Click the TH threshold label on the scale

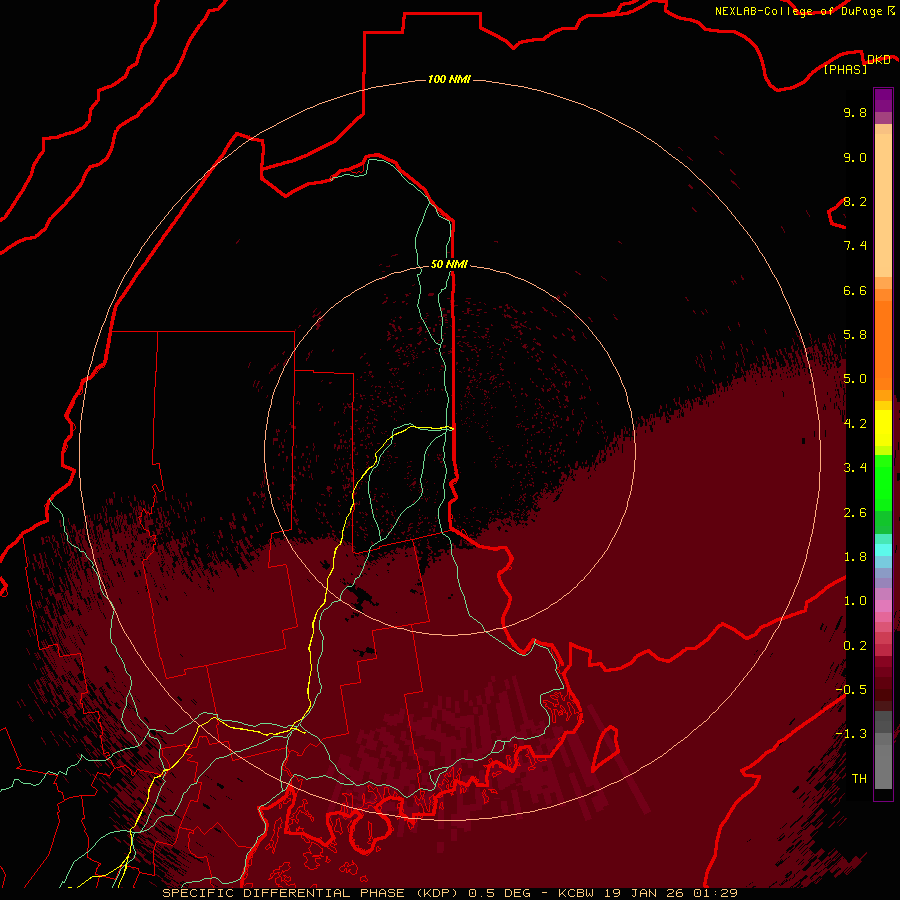[x=859, y=779]
